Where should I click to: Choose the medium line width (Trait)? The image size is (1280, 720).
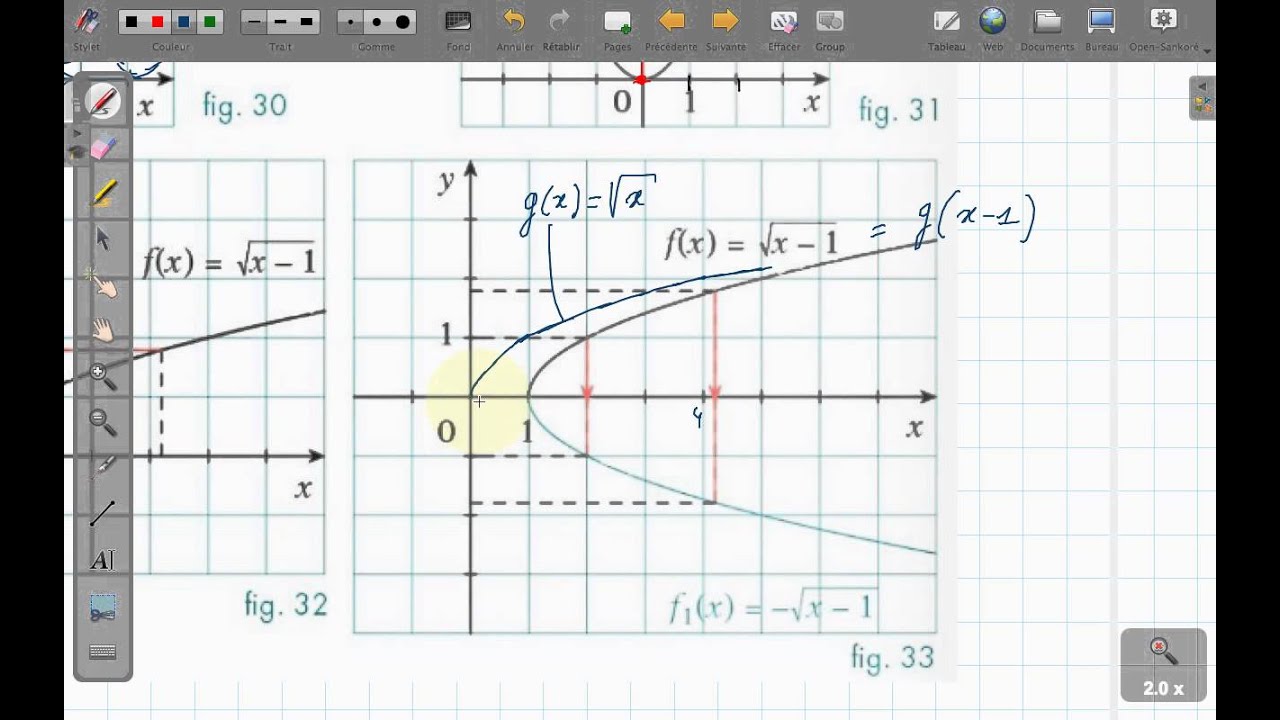pos(280,22)
